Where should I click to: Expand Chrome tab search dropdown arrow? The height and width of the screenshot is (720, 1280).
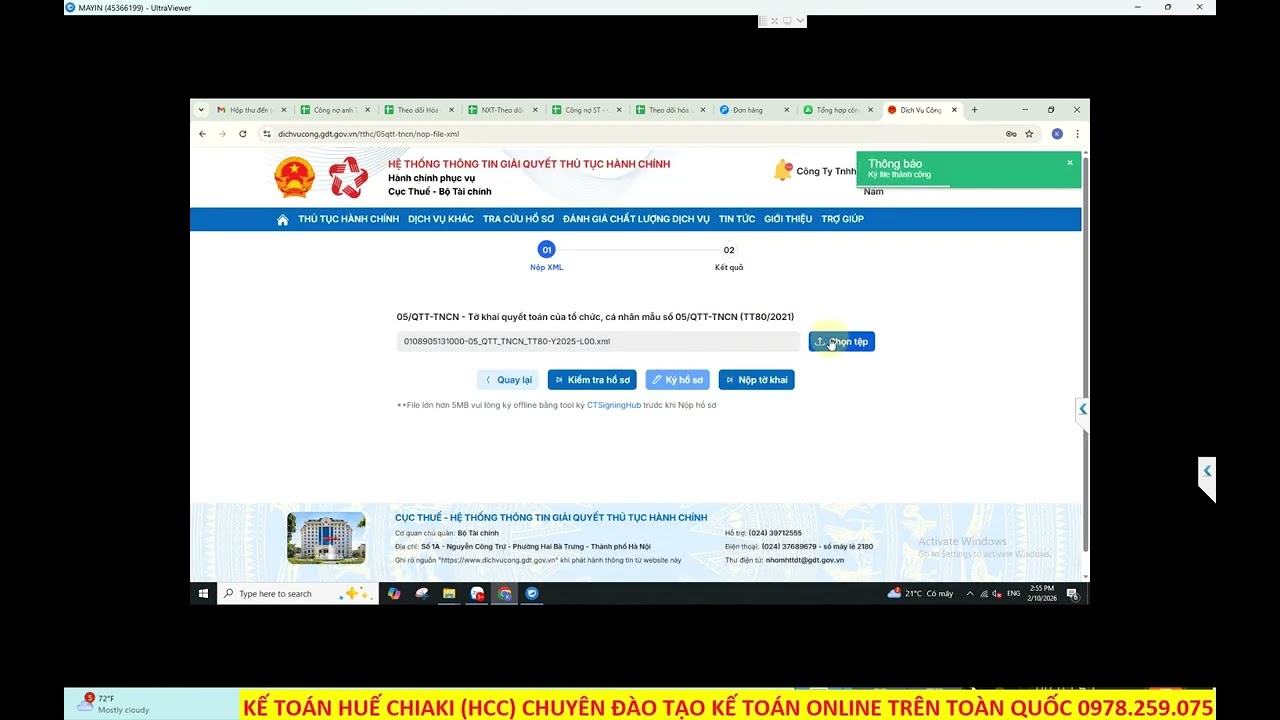(x=201, y=110)
